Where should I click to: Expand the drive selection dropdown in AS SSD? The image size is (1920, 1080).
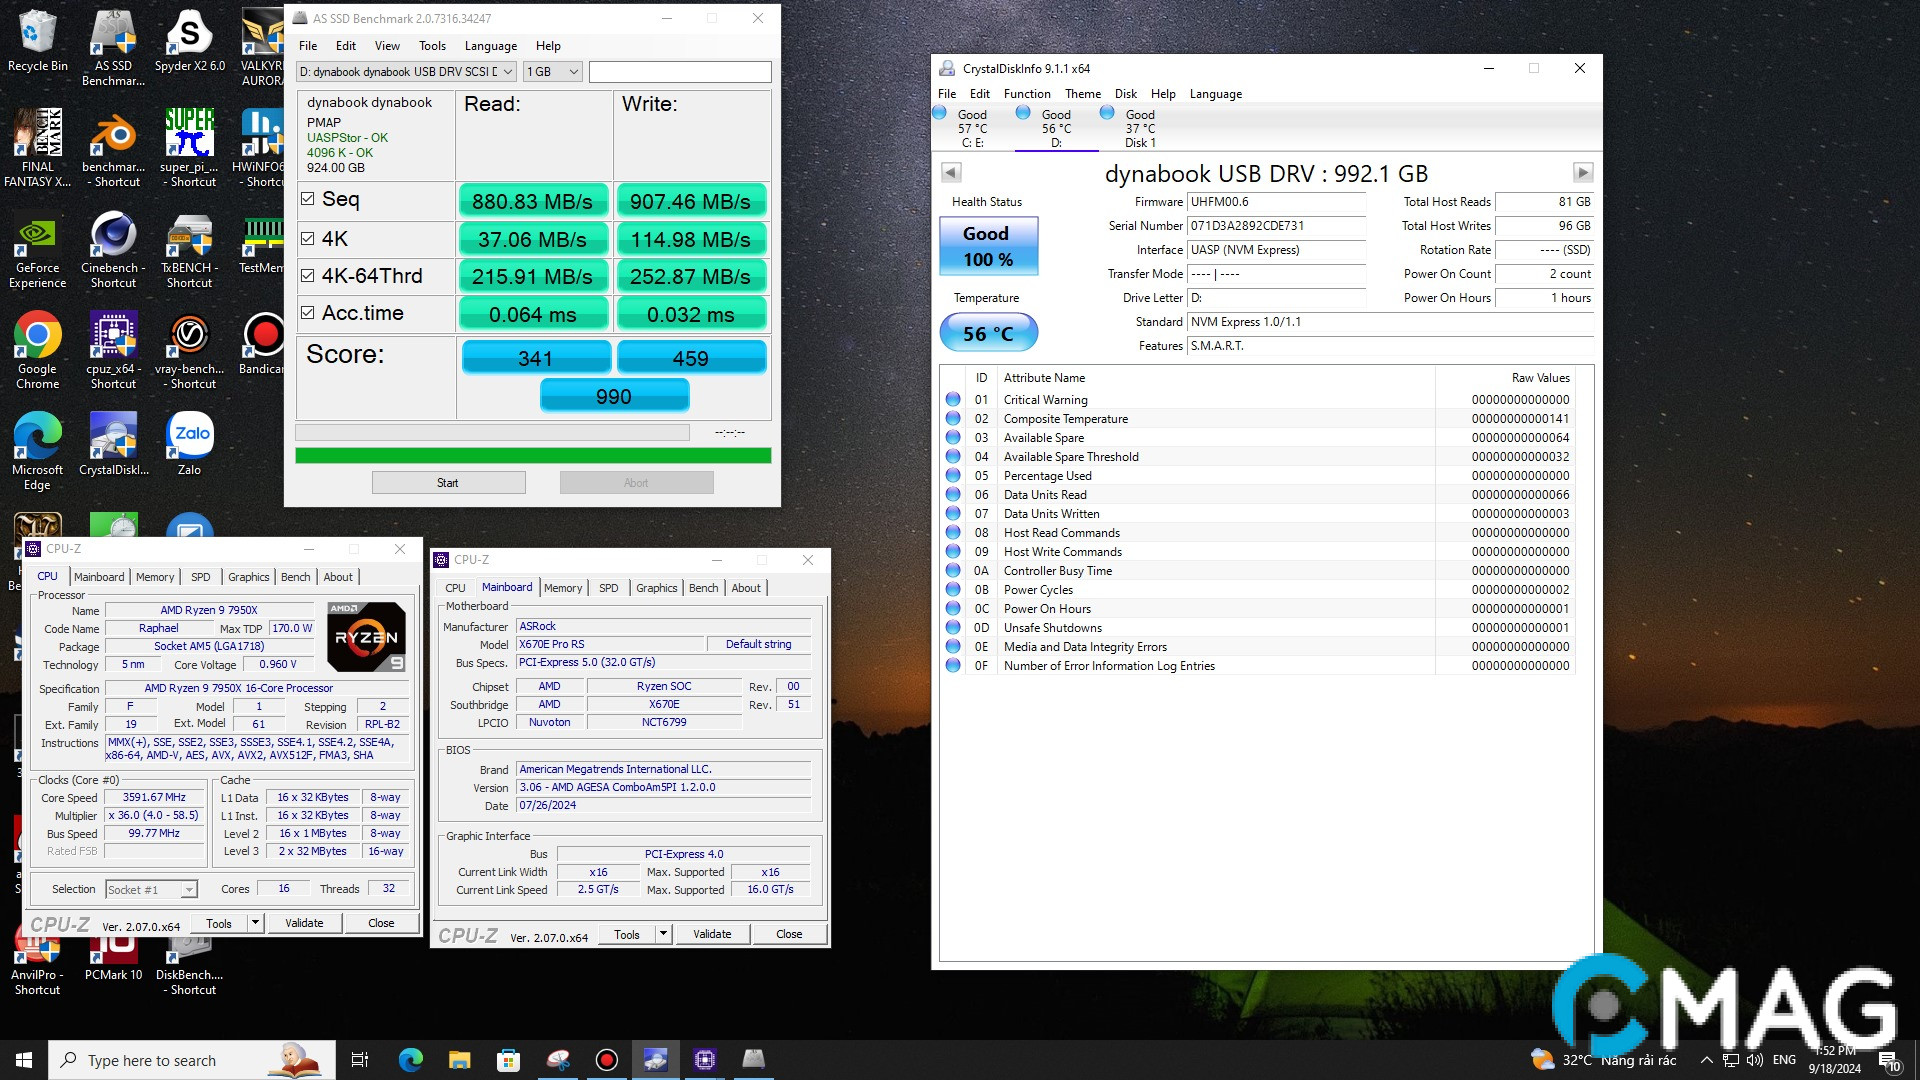click(x=508, y=72)
